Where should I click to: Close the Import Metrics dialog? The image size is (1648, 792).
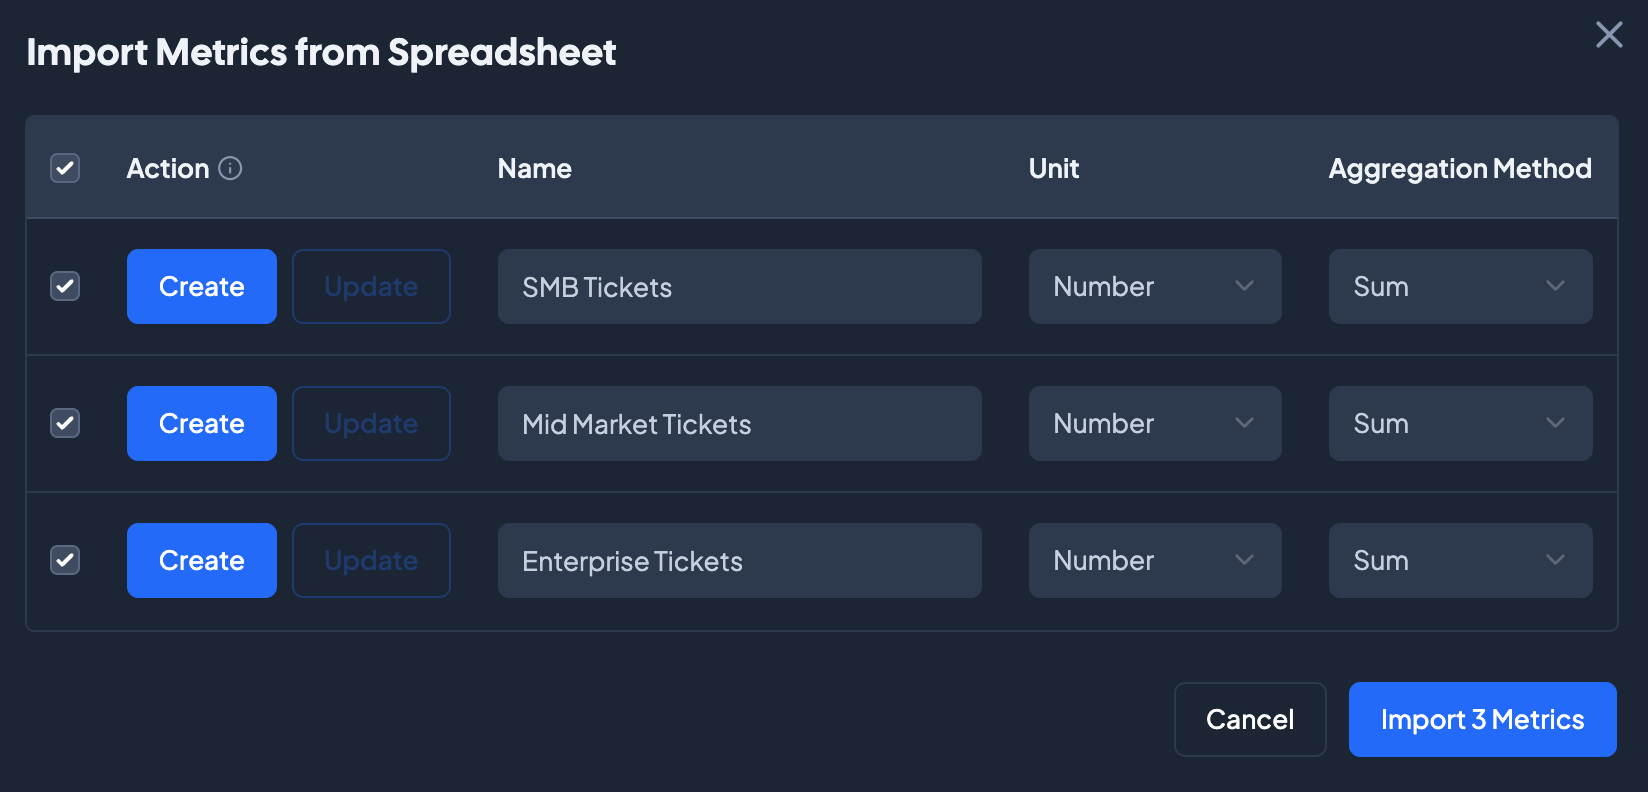(x=1608, y=35)
